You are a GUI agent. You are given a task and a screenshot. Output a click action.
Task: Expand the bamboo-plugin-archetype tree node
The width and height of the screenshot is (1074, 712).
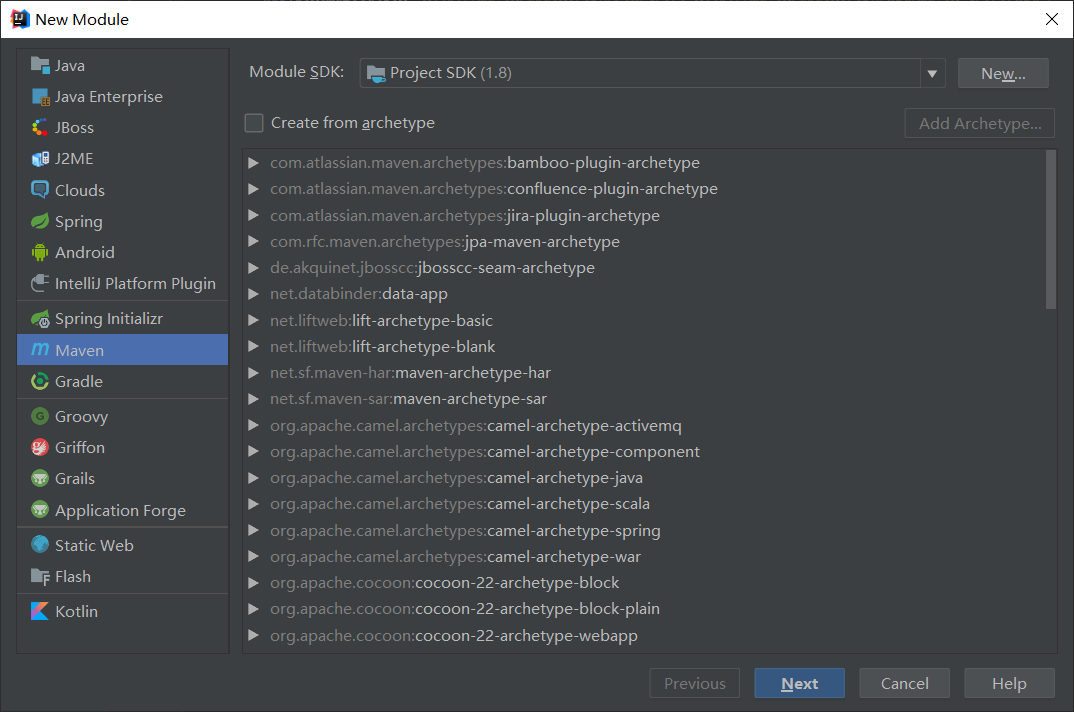254,163
